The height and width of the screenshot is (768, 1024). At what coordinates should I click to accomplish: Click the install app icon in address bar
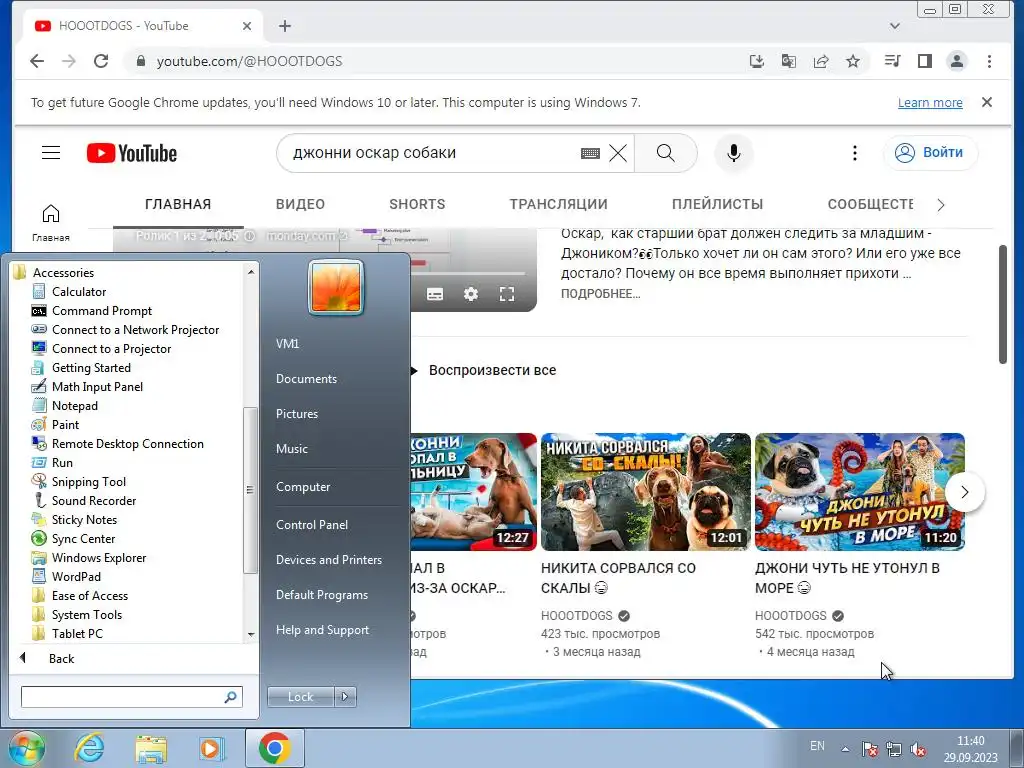756,61
